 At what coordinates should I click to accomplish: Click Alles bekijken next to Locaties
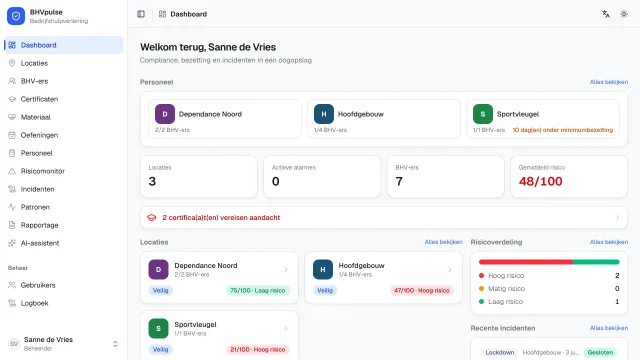pyautogui.click(x=443, y=242)
